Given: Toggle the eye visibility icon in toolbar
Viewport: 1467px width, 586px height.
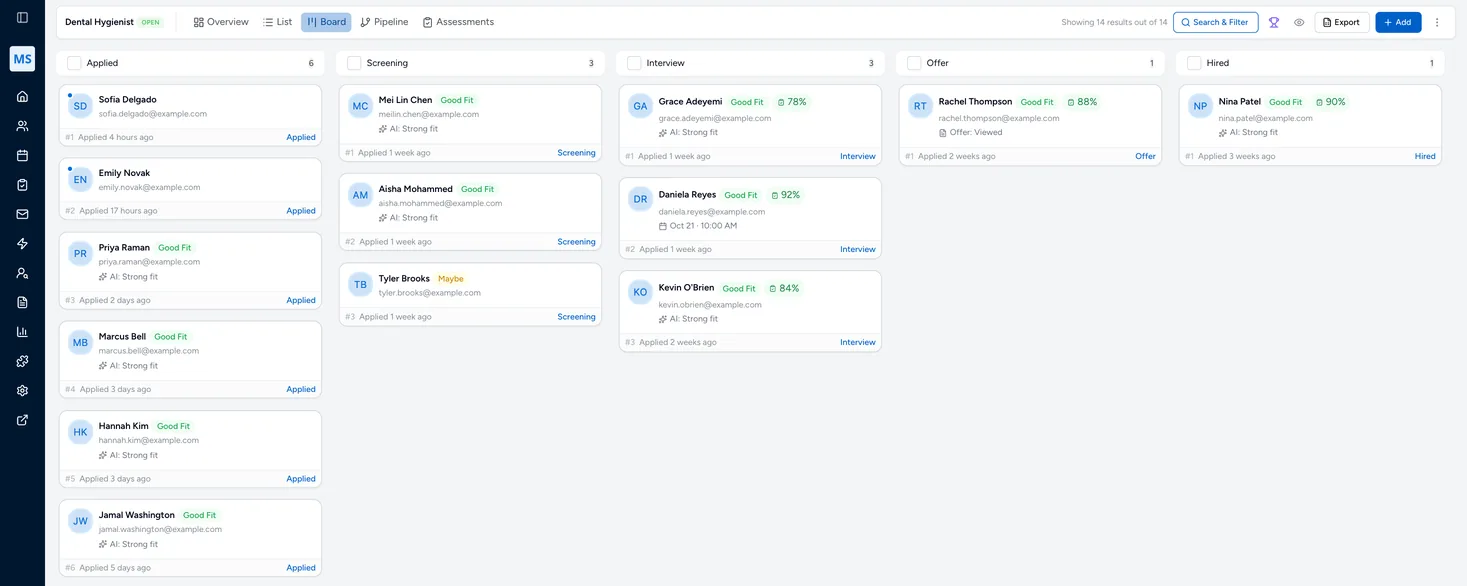Looking at the screenshot, I should pyautogui.click(x=1299, y=22).
